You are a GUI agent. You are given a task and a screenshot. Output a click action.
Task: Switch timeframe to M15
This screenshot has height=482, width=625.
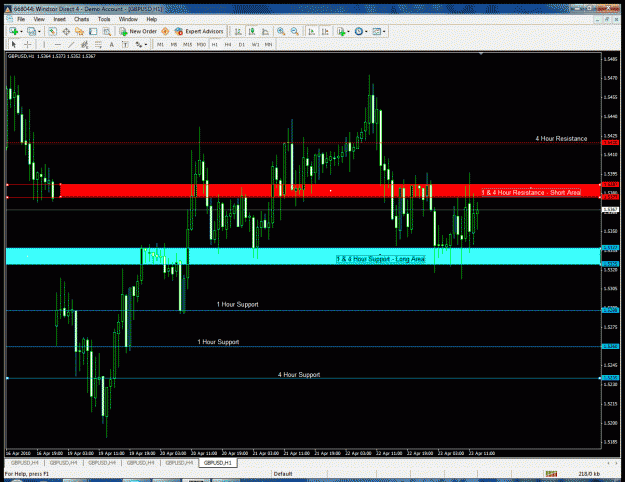(x=187, y=45)
